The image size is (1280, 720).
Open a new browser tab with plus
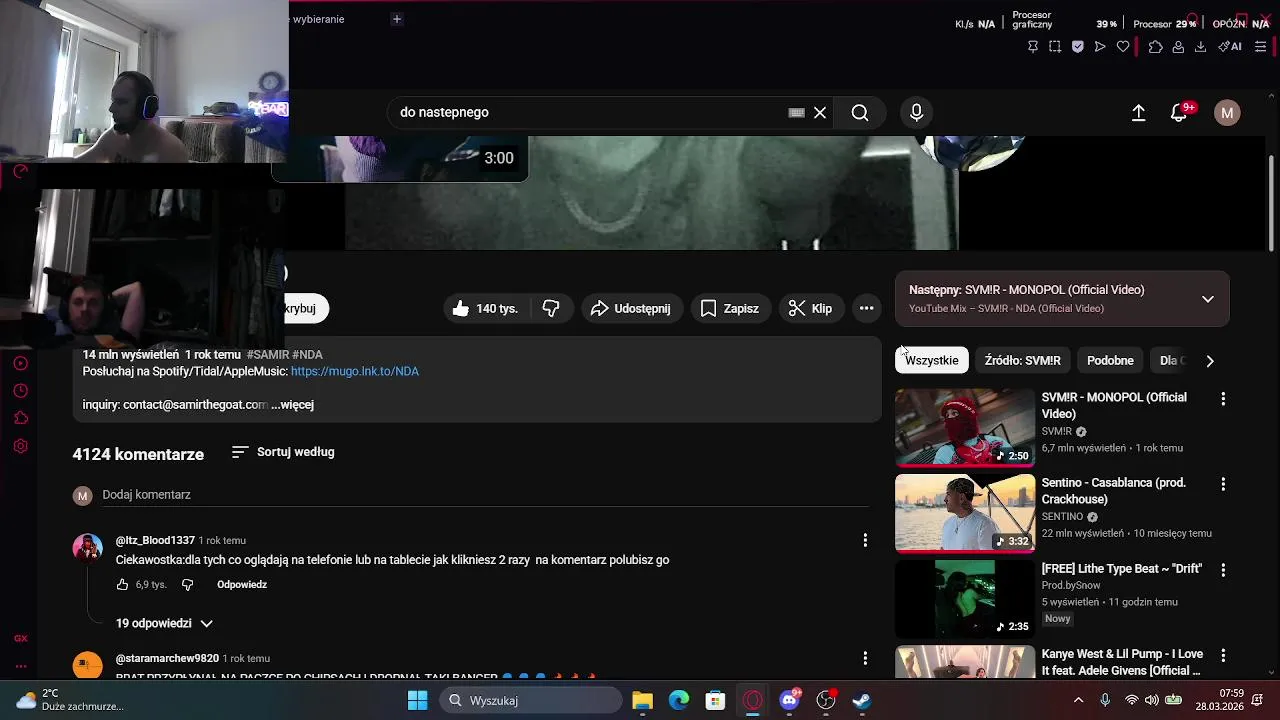click(x=397, y=19)
